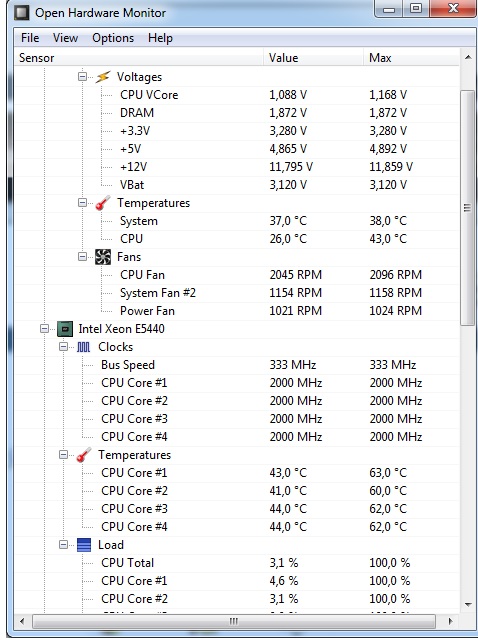Collapse the Intel Xeon E5440 node
Screen dimensions: 478x640
click(x=44, y=329)
